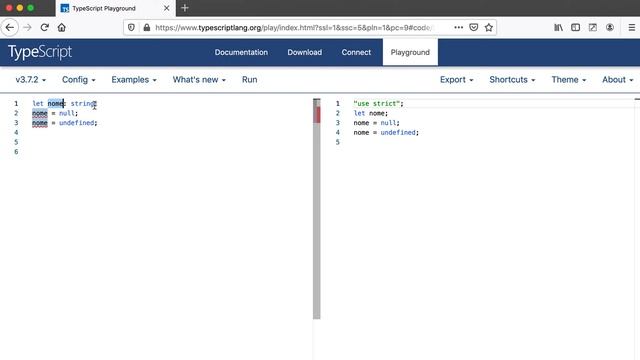Open the Firefox hamburger menu
640x360 pixels.
click(631, 27)
